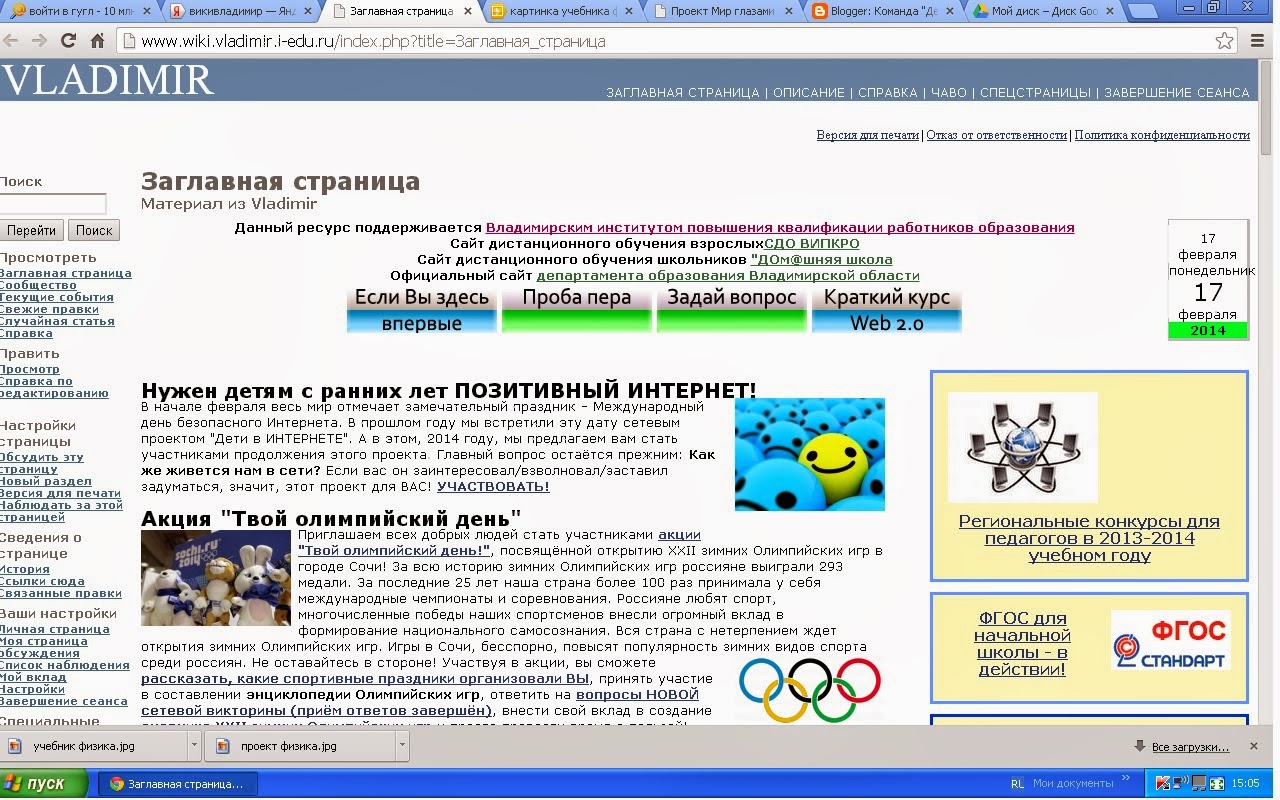Image resolution: width=1280 pixels, height=800 pixels.
Task: Click 'Краткий курс Web 2.0' banner button
Action: (x=886, y=310)
